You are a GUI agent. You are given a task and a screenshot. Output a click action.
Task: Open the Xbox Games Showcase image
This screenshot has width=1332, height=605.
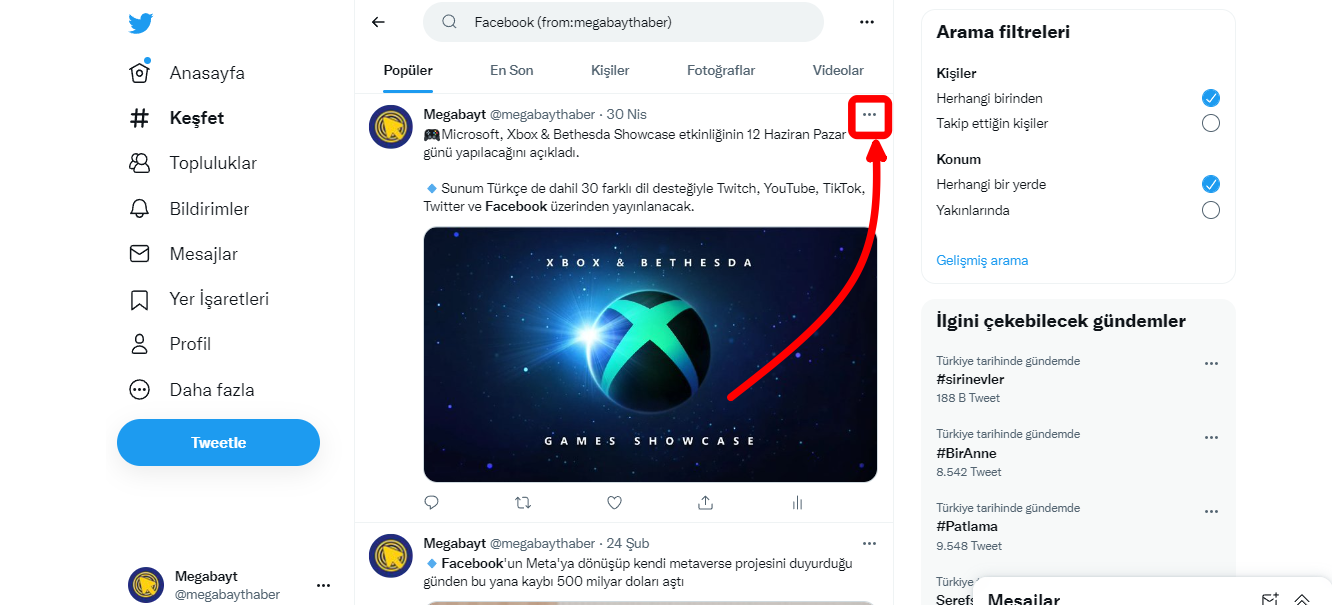[x=650, y=354]
